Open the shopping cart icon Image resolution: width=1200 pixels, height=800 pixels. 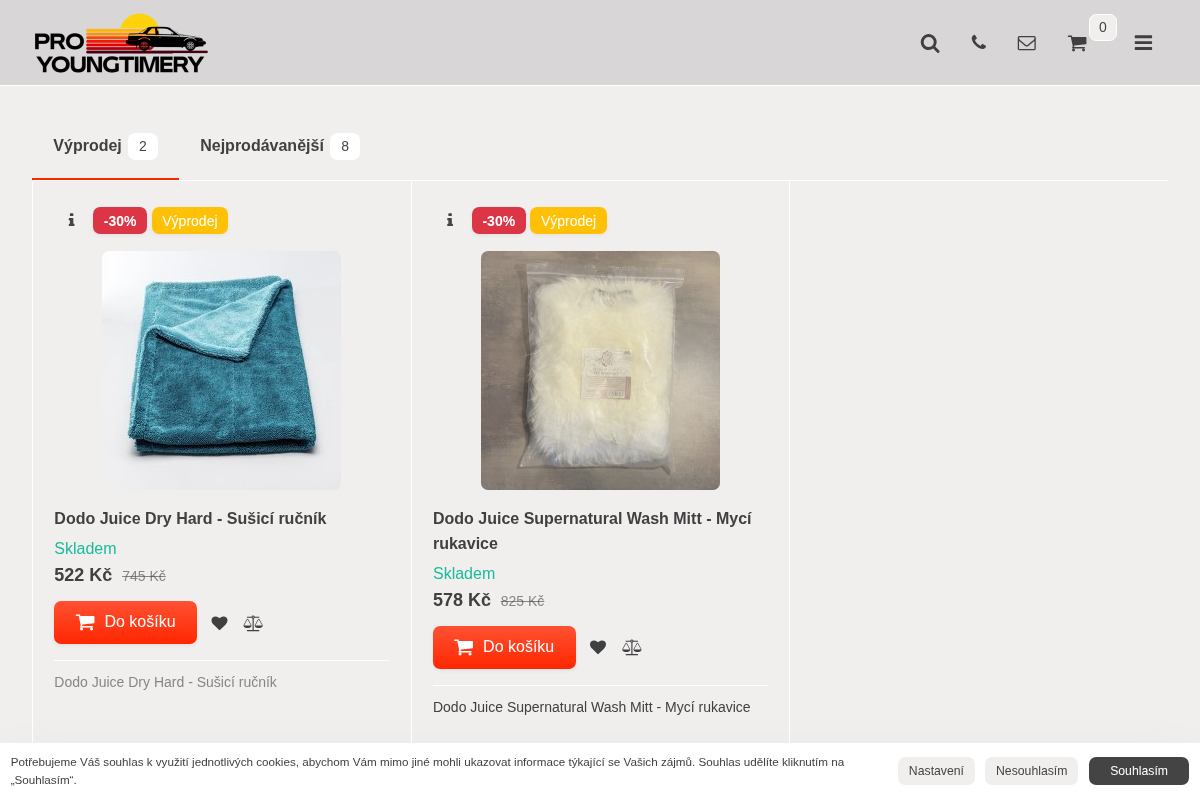1077,43
